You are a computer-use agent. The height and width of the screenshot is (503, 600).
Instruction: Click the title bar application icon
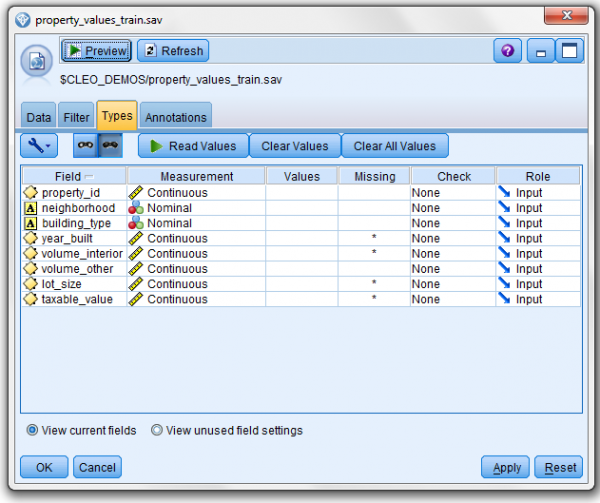click(x=23, y=20)
